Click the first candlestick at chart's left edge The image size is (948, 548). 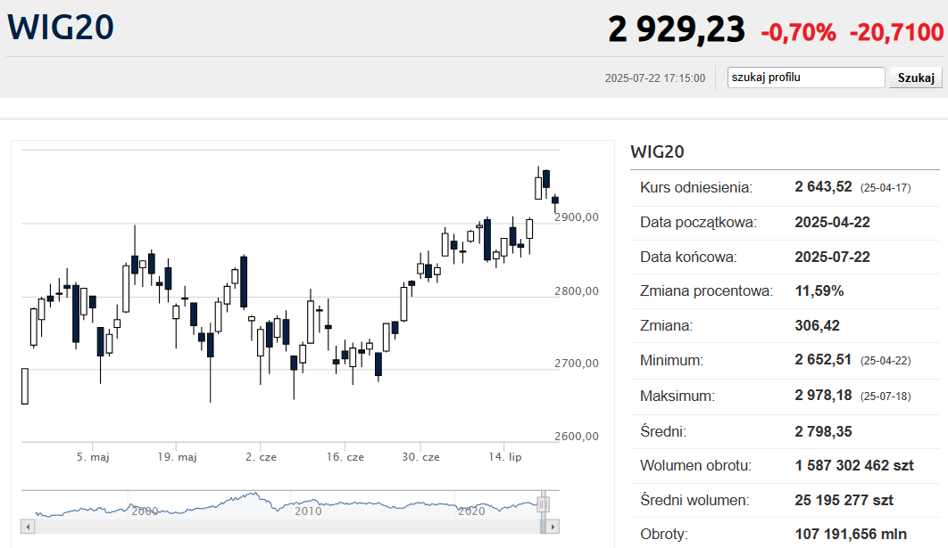pos(25,386)
